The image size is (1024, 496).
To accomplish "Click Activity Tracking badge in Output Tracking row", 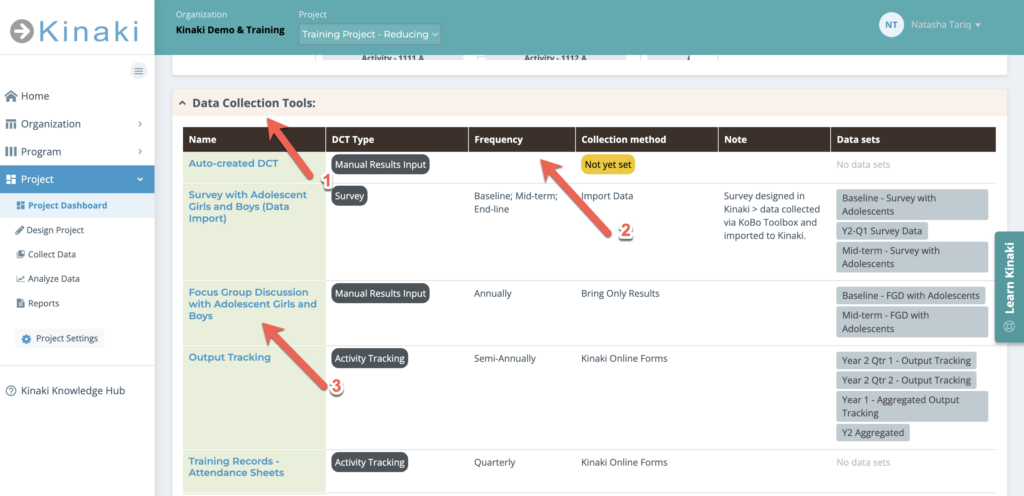I will (x=370, y=358).
